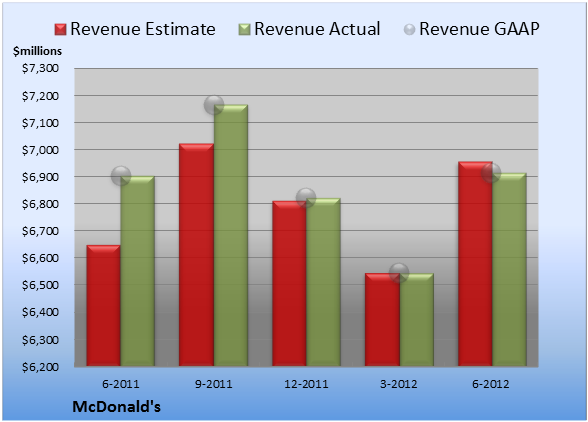This screenshot has width=588, height=422.
Task: Select the 'Revenue Estimate' legend label
Action: [x=143, y=29]
